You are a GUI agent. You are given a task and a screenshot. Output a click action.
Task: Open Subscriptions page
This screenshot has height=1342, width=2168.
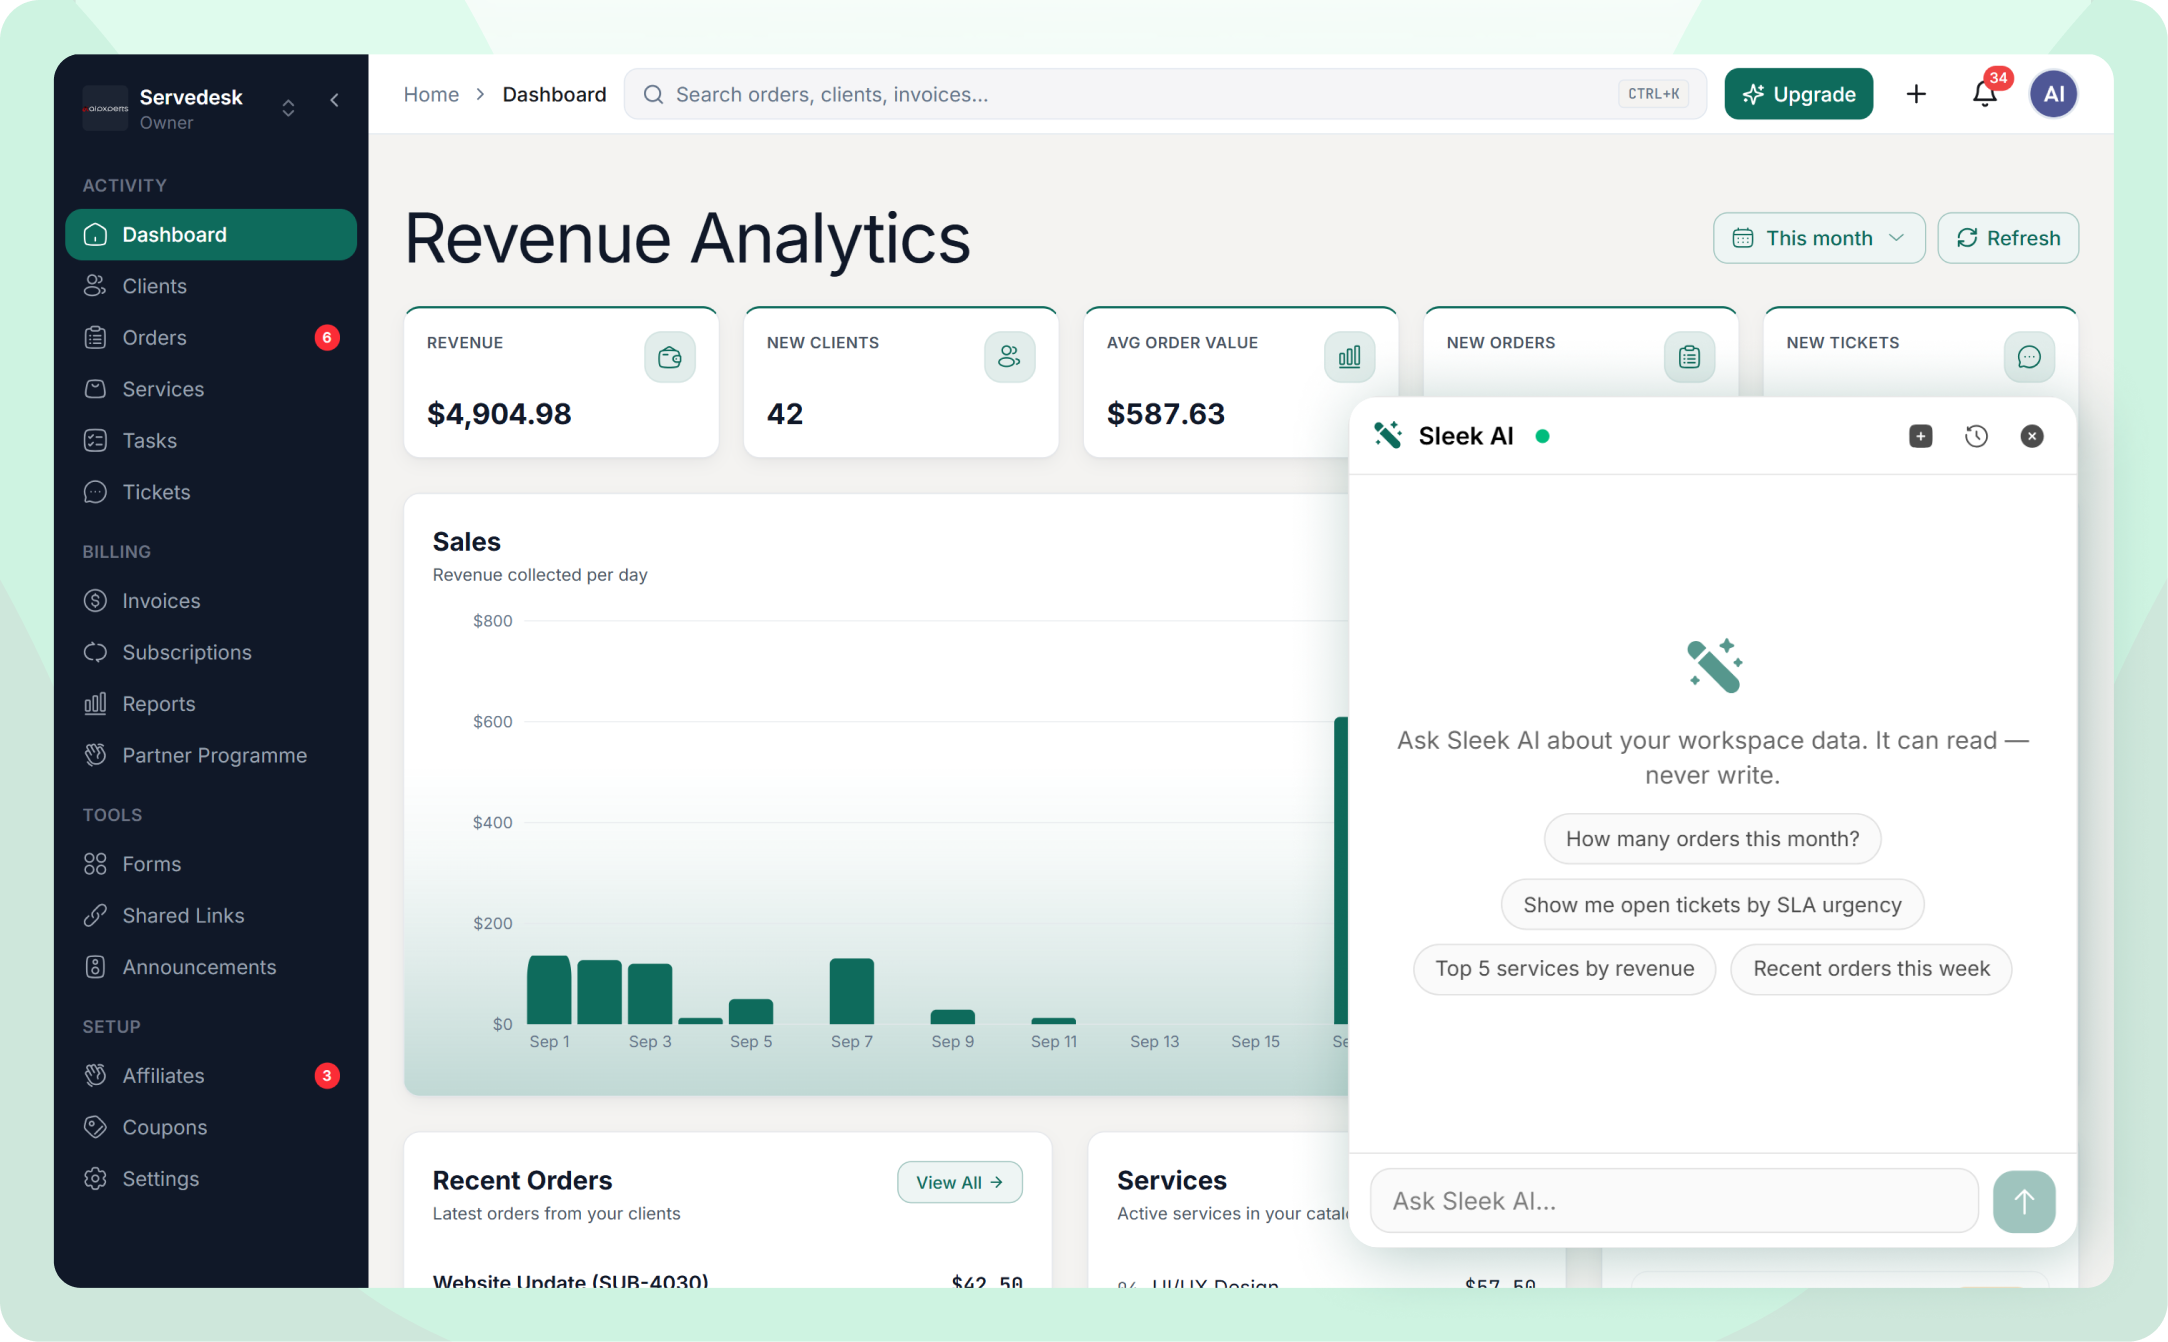(x=211, y=652)
